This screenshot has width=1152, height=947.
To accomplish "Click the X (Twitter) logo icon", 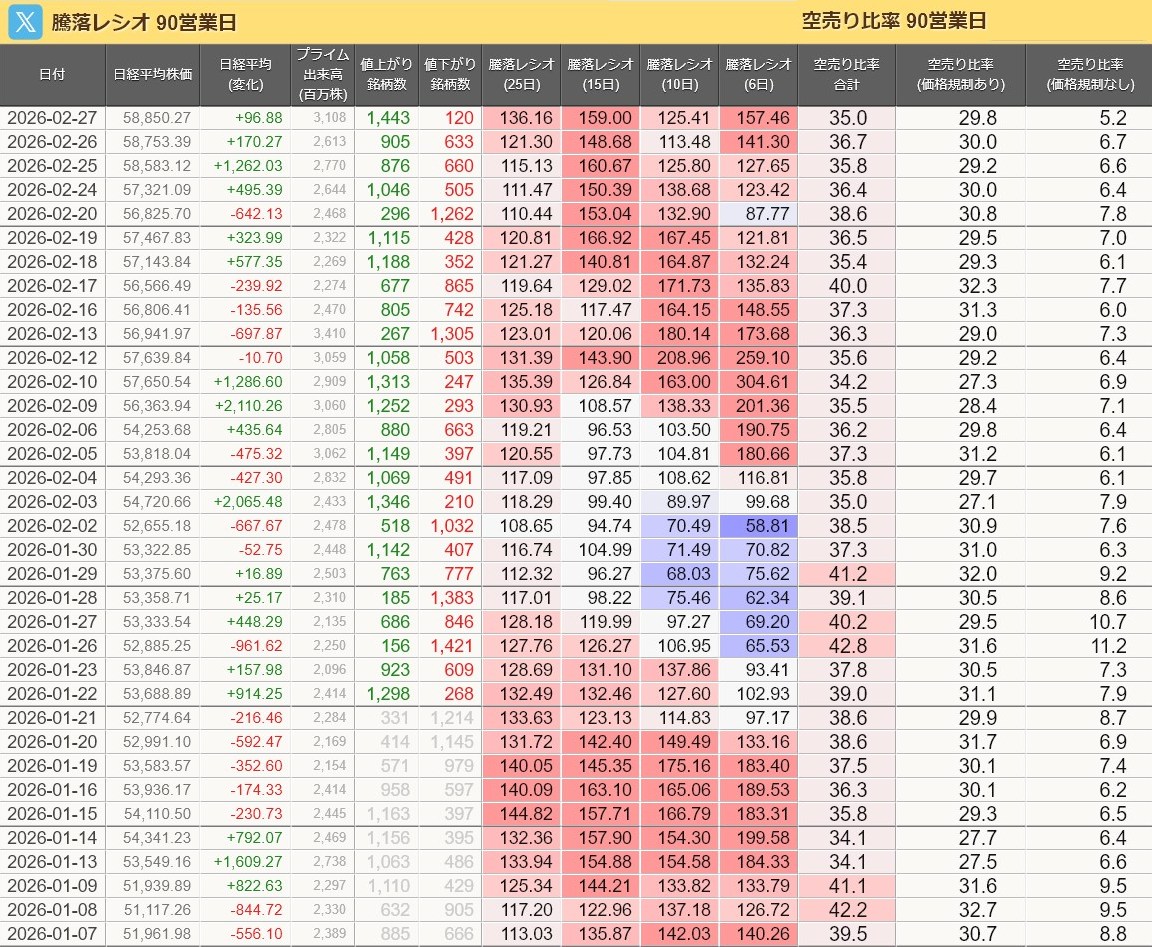I will click(24, 23).
